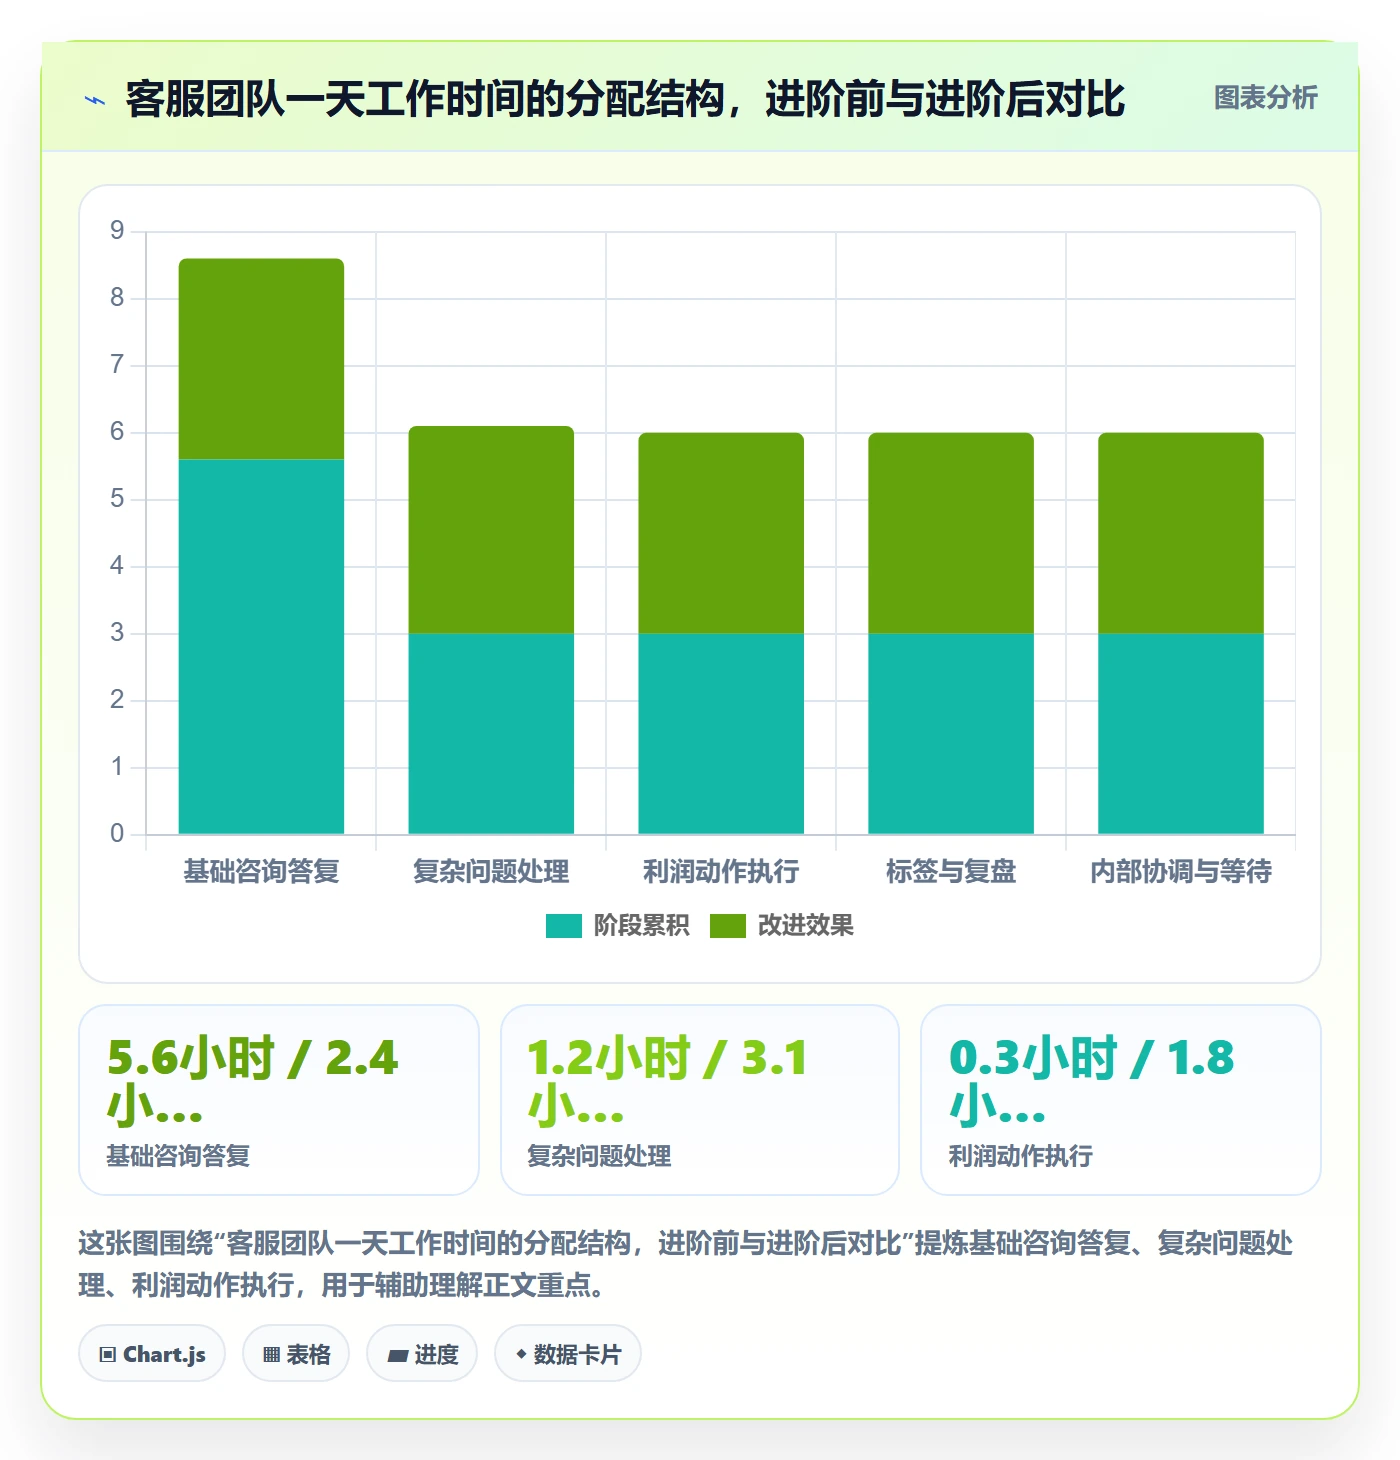Image resolution: width=1400 pixels, height=1460 pixels.
Task: Click the teal bar segment for 基础咨询答复
Action: coord(261,646)
